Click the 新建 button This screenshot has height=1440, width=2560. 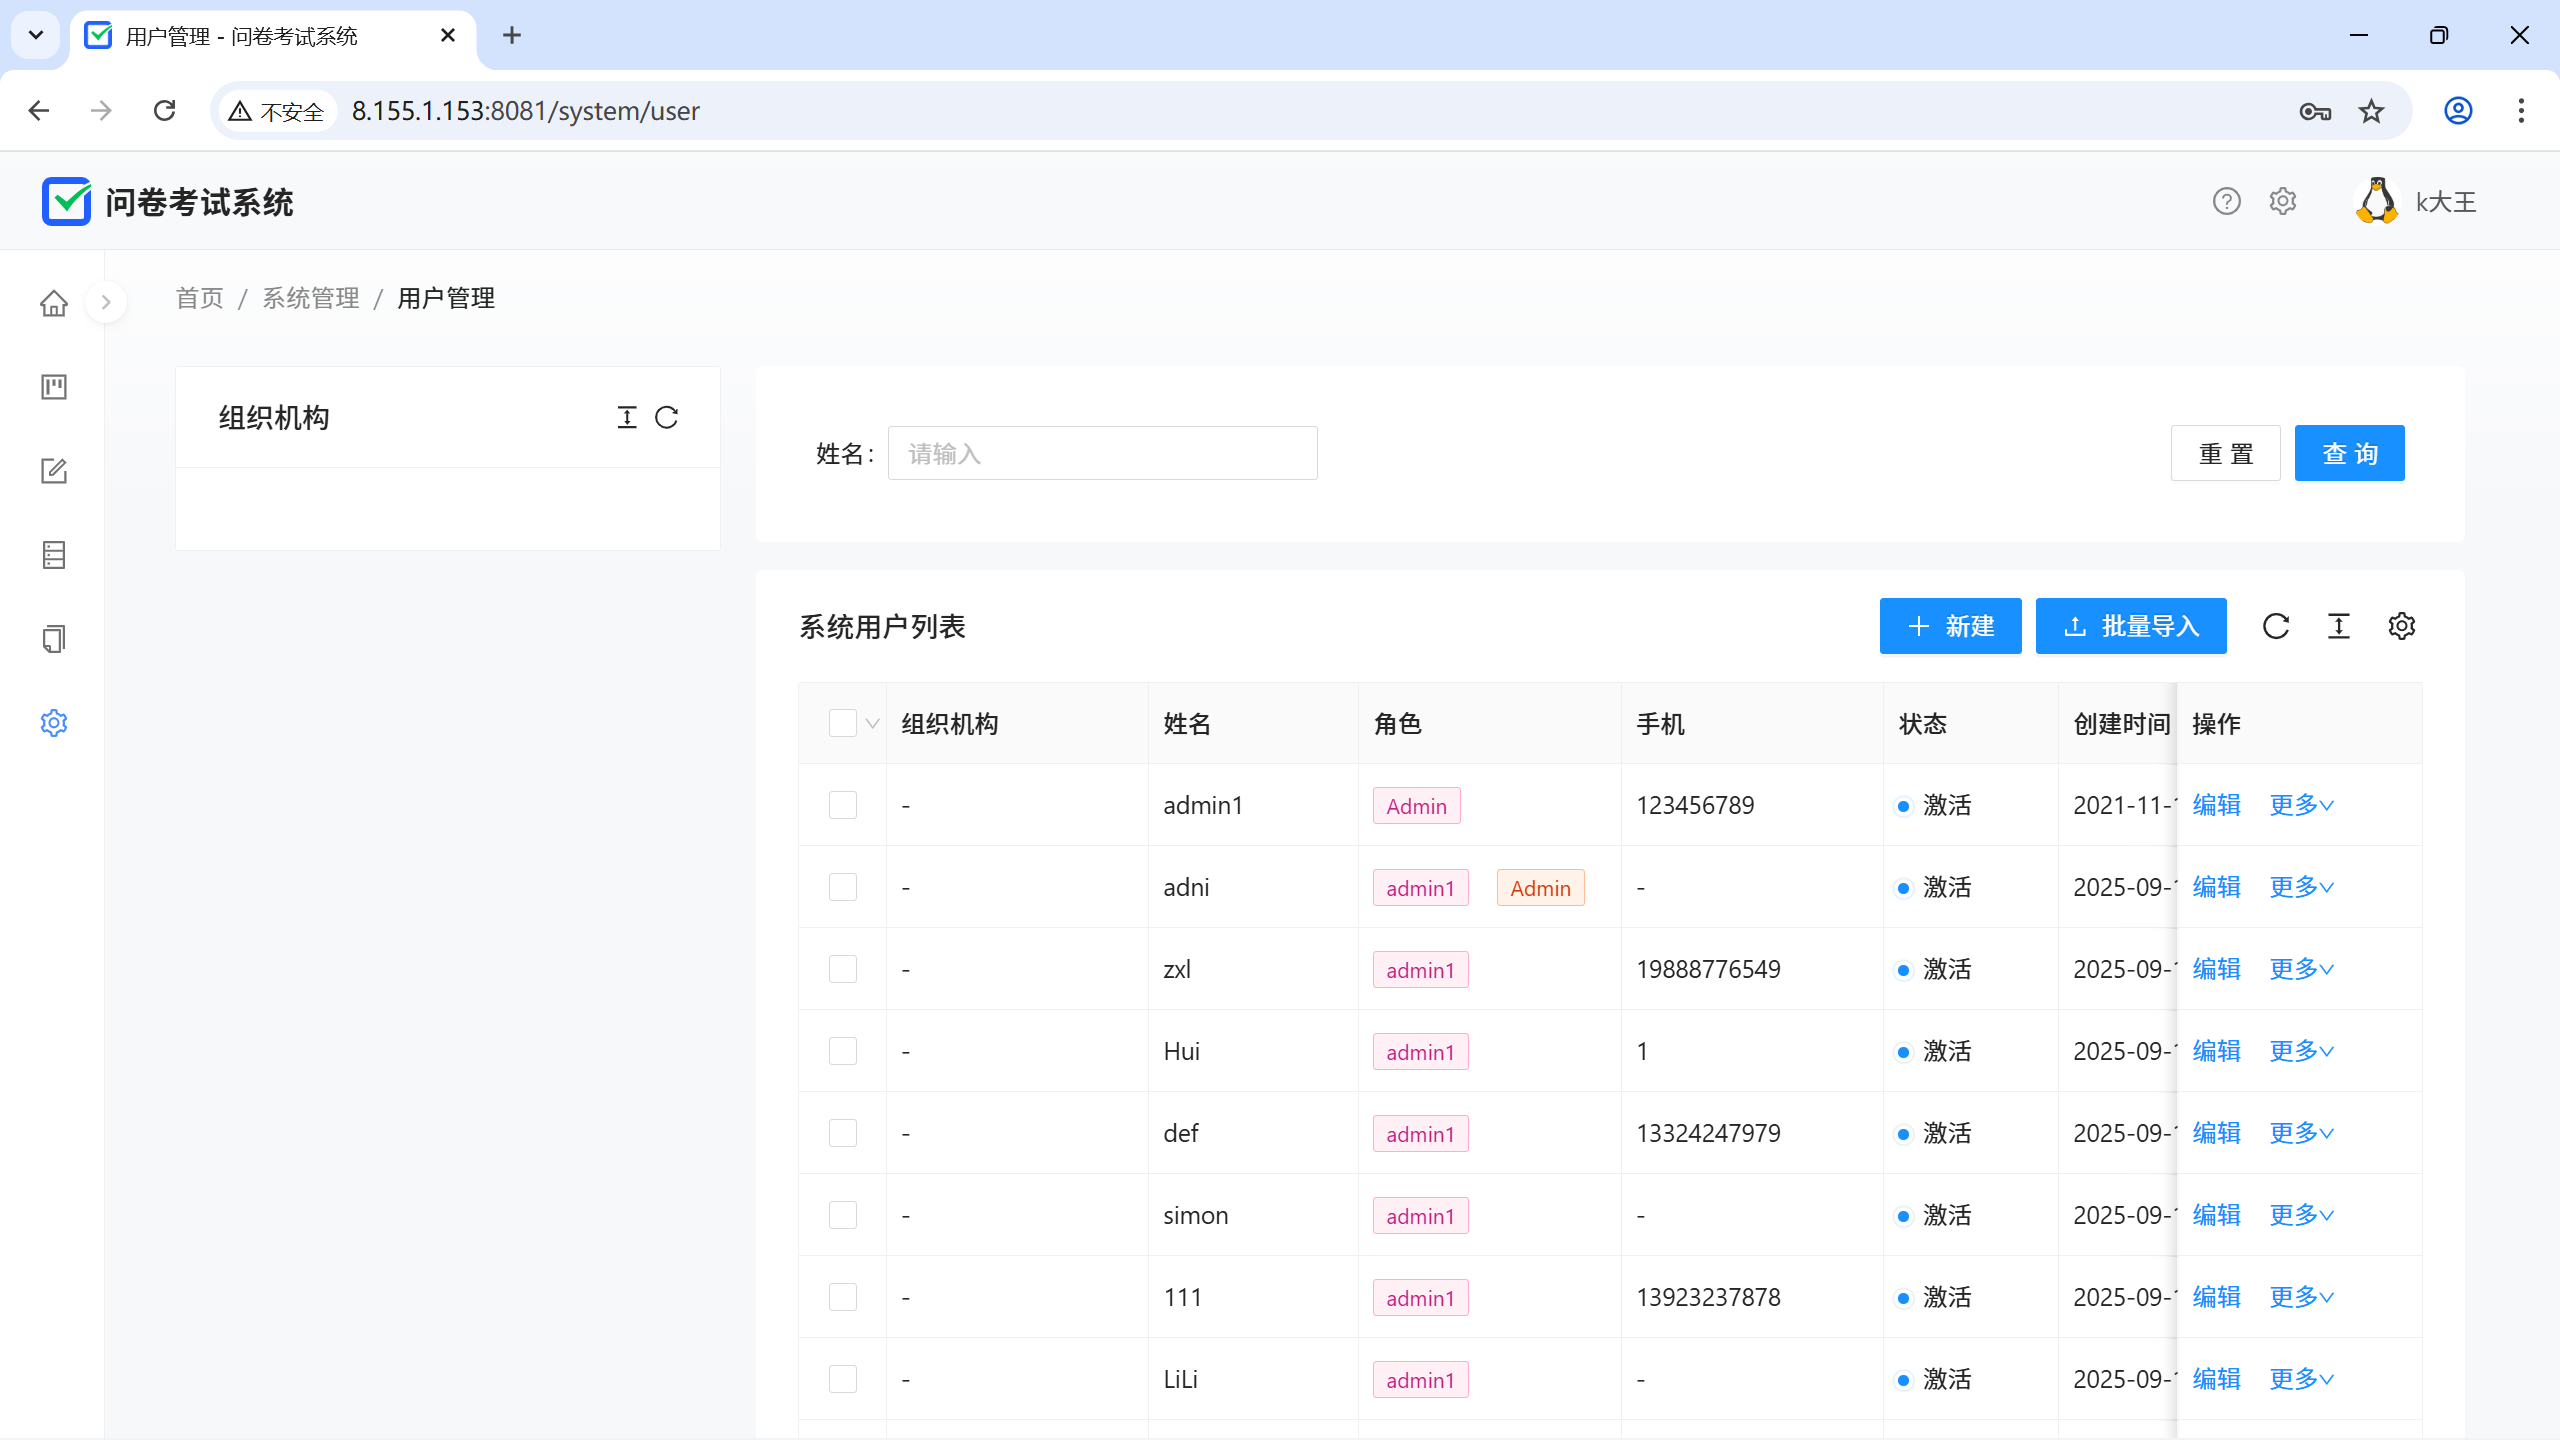[x=1950, y=626]
